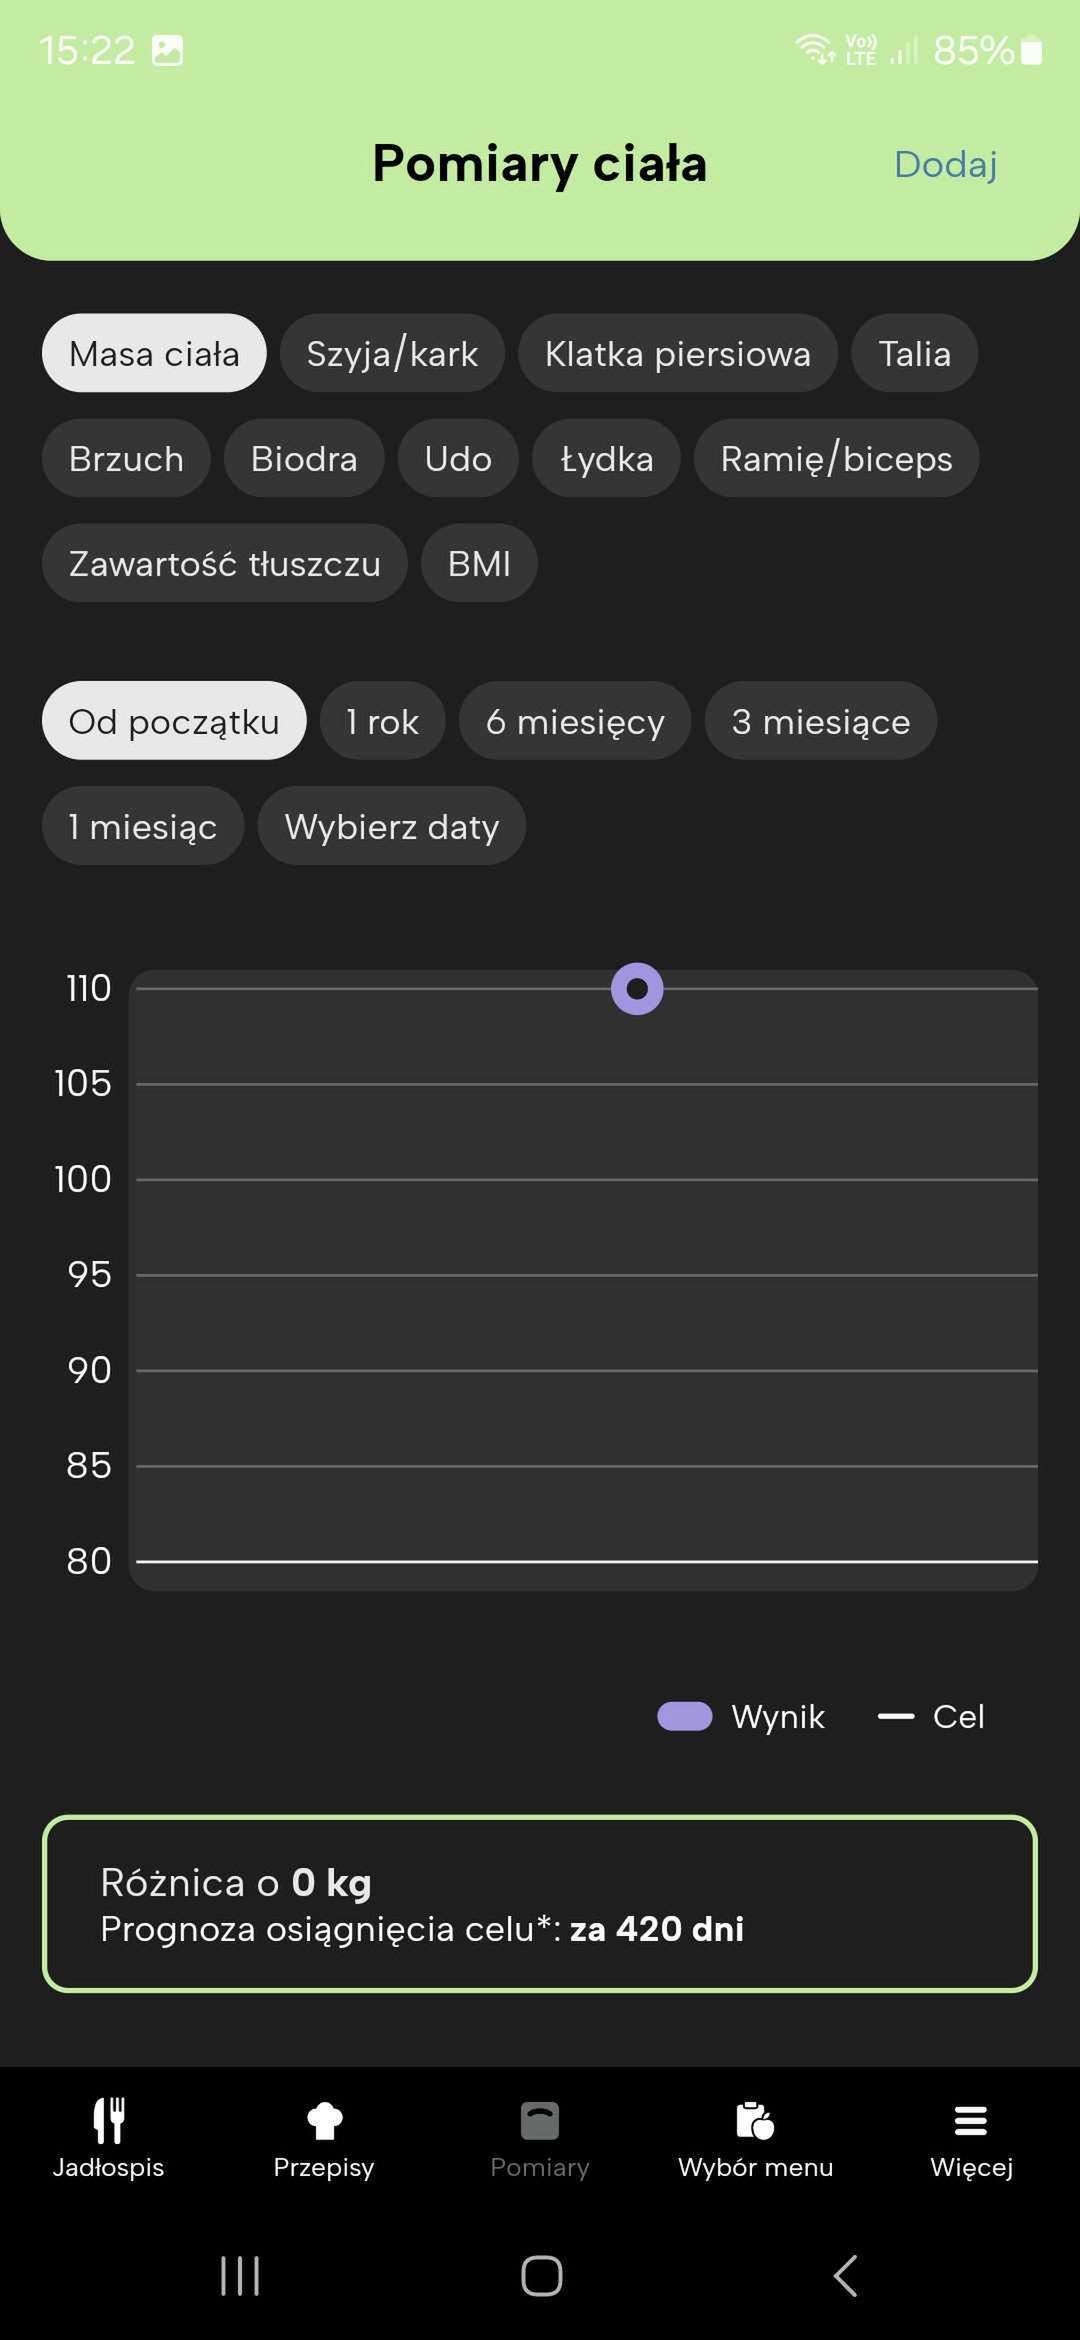Open the Wybierz daty date picker

[391, 826]
